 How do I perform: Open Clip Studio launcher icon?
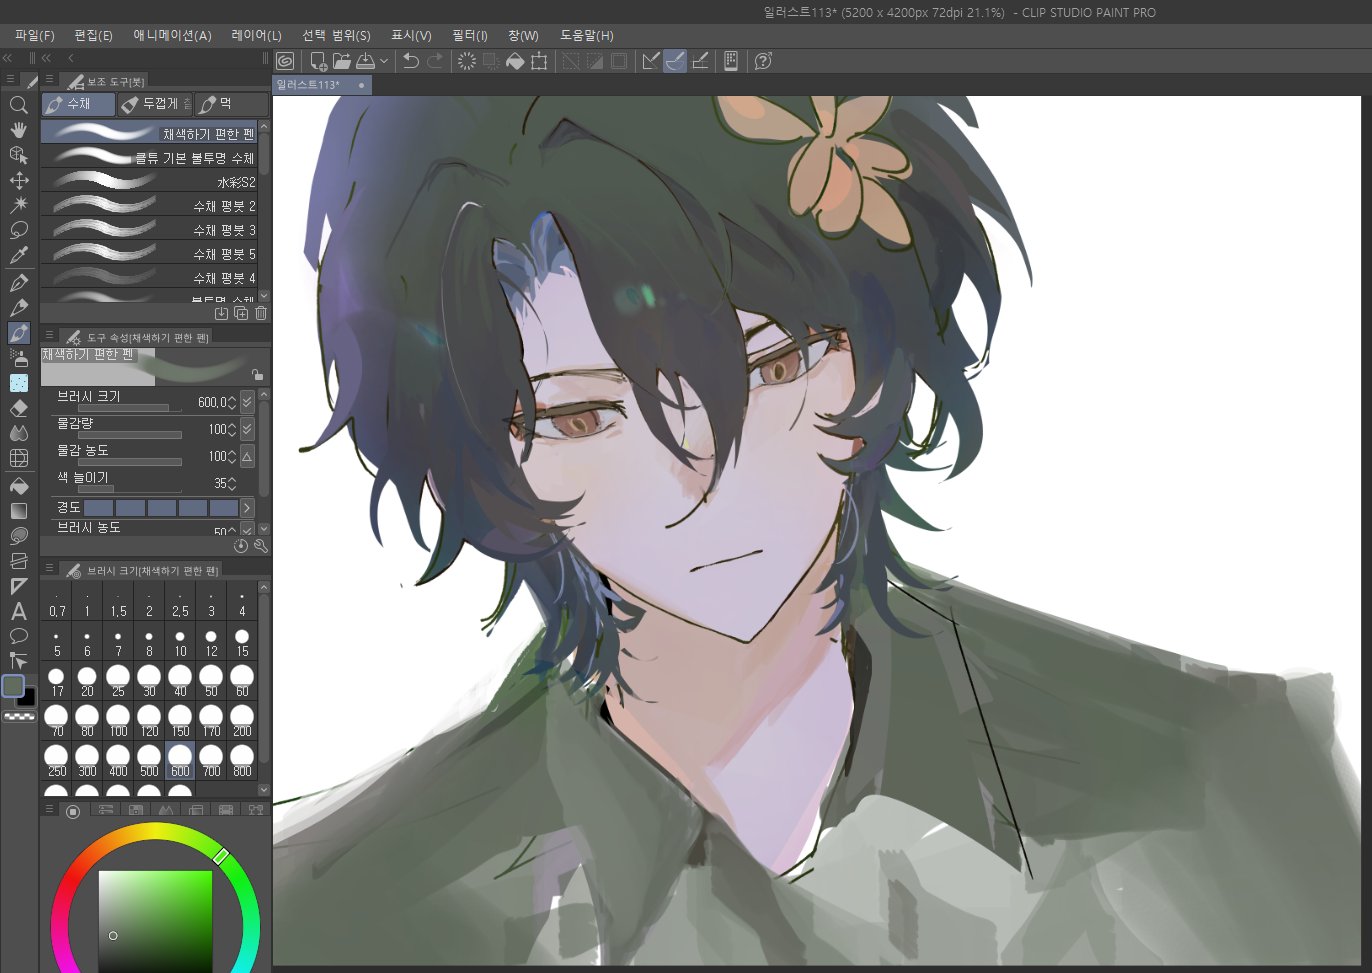pyautogui.click(x=285, y=61)
